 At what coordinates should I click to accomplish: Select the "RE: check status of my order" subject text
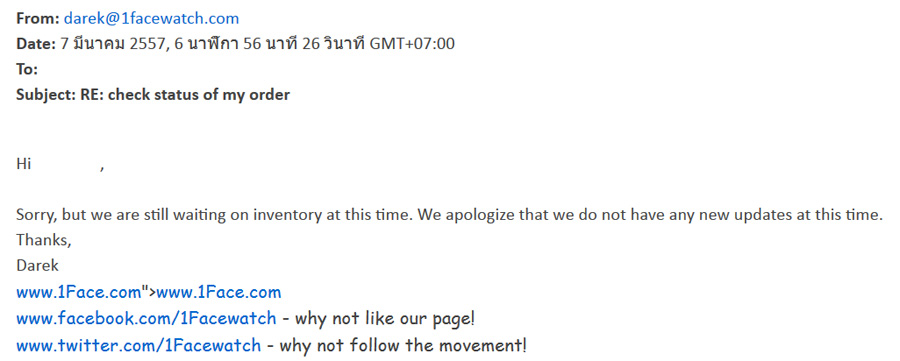coord(184,95)
